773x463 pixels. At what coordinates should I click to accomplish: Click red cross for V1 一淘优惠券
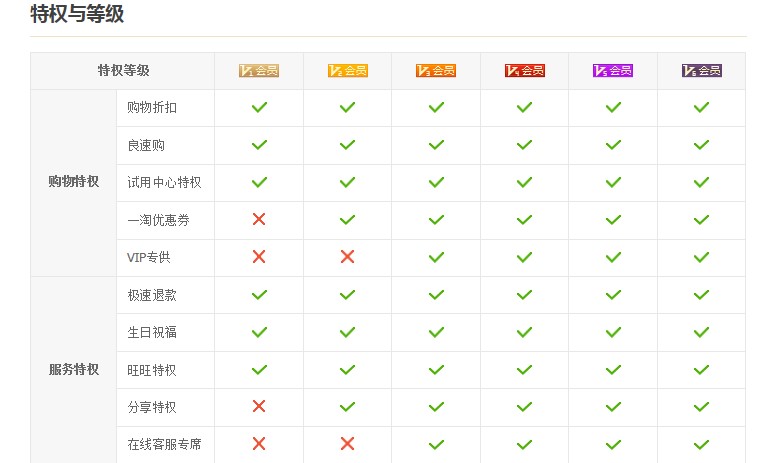(x=259, y=219)
